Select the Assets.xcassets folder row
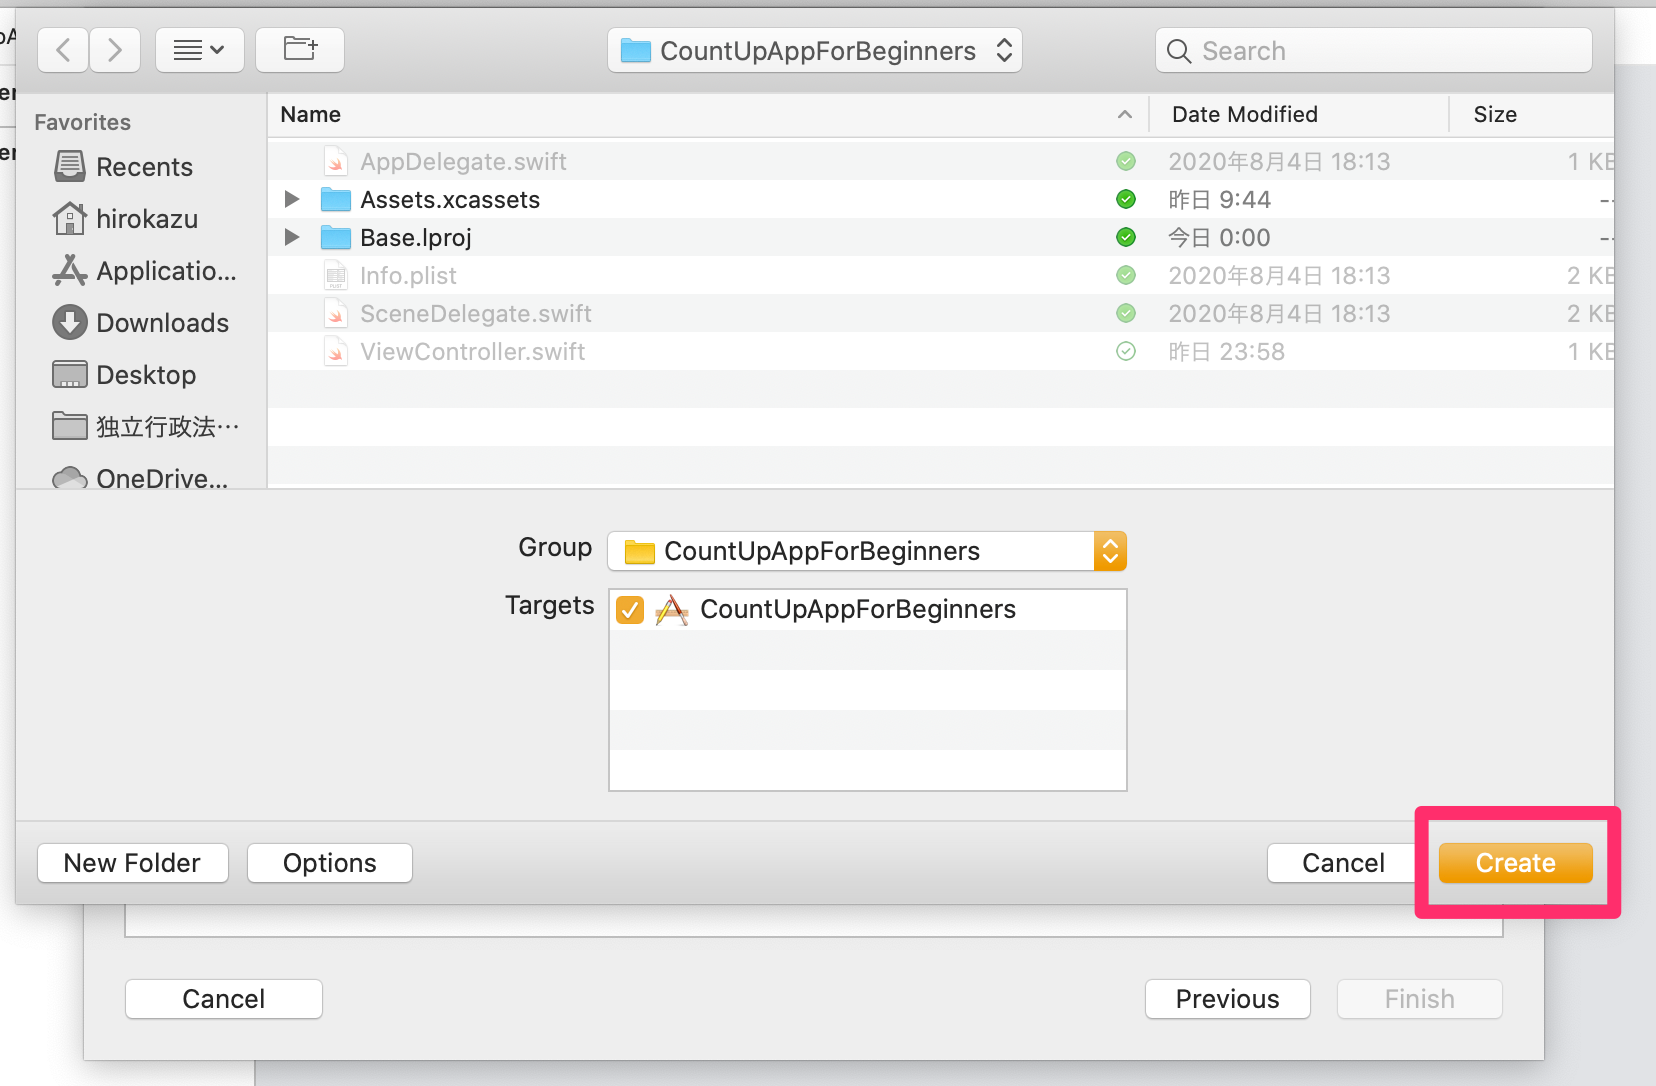Image resolution: width=1656 pixels, height=1086 pixels. tap(941, 199)
